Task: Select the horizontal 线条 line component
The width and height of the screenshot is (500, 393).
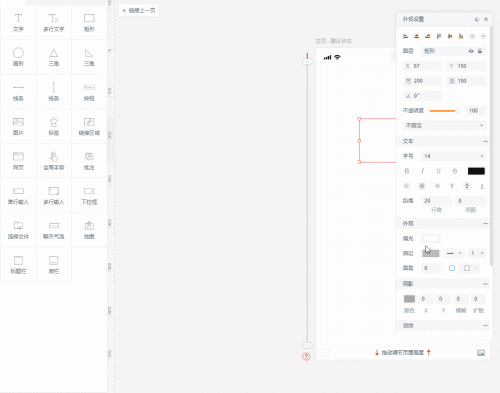Action: [x=18, y=92]
